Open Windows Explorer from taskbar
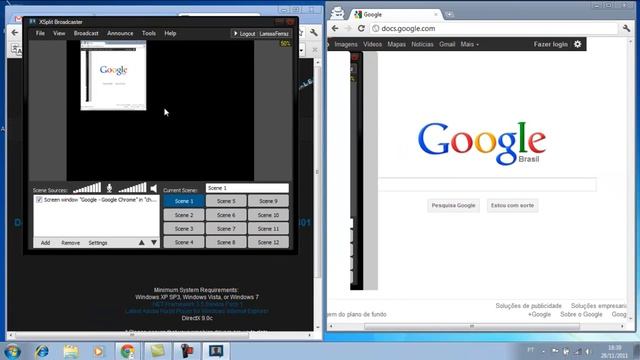Viewport: 640px width, 360px height. point(71,351)
